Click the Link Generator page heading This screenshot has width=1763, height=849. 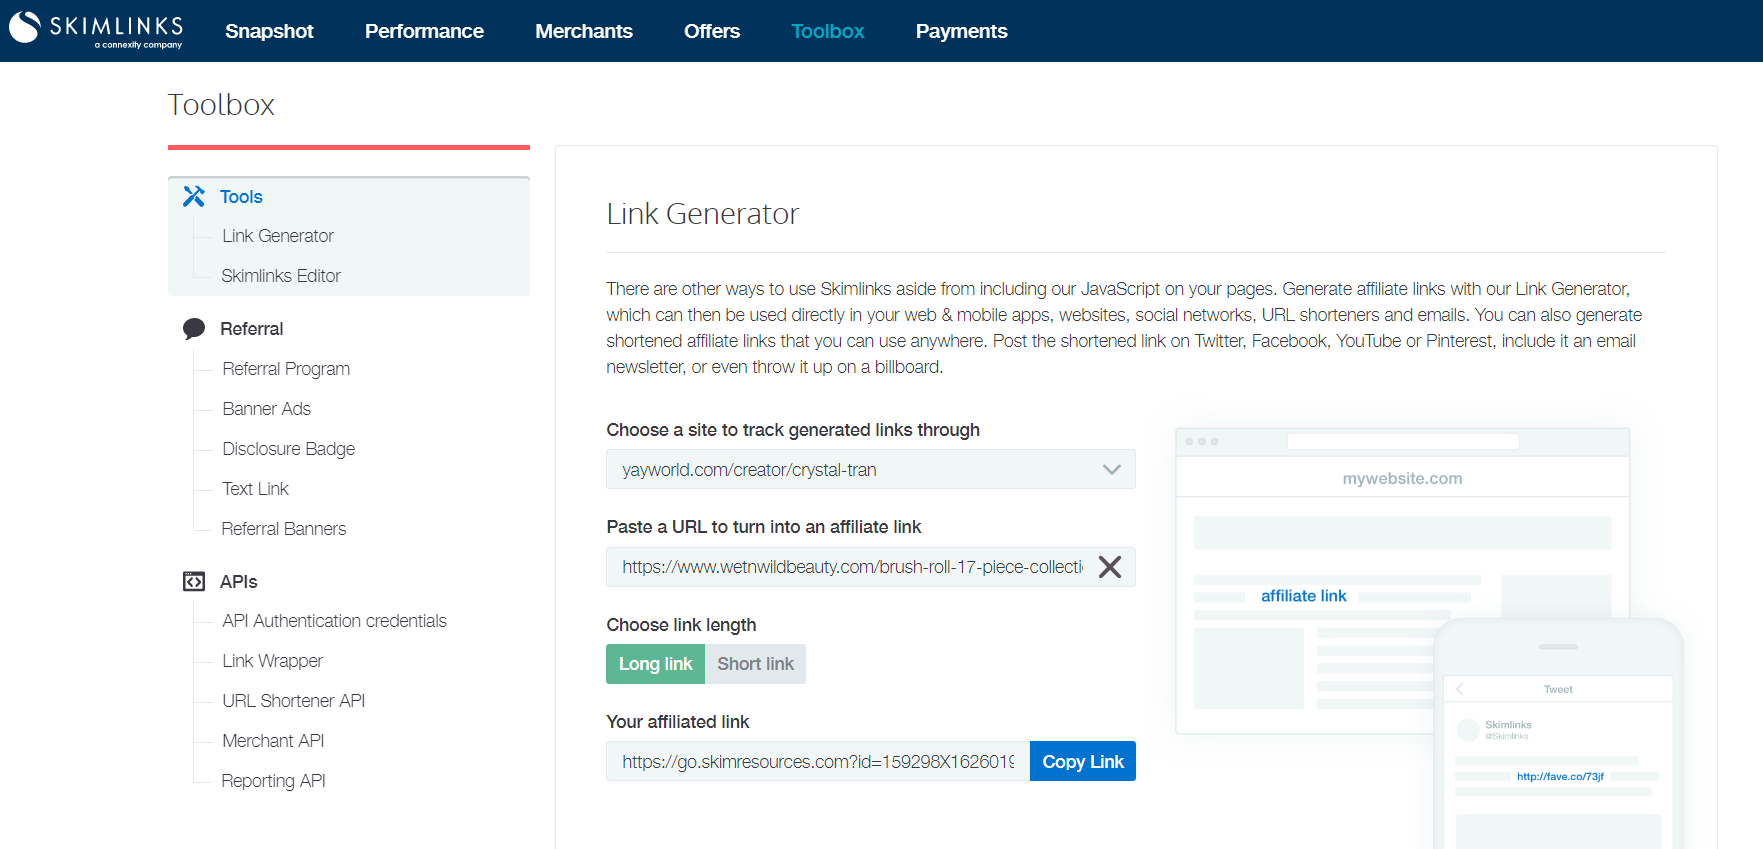pyautogui.click(x=703, y=214)
